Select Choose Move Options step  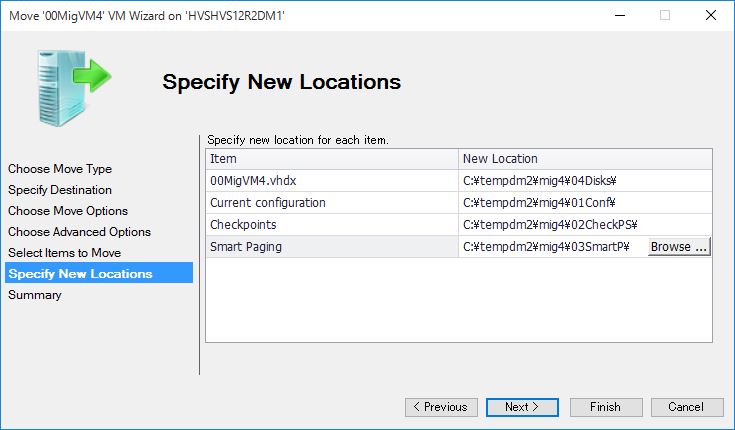68,211
